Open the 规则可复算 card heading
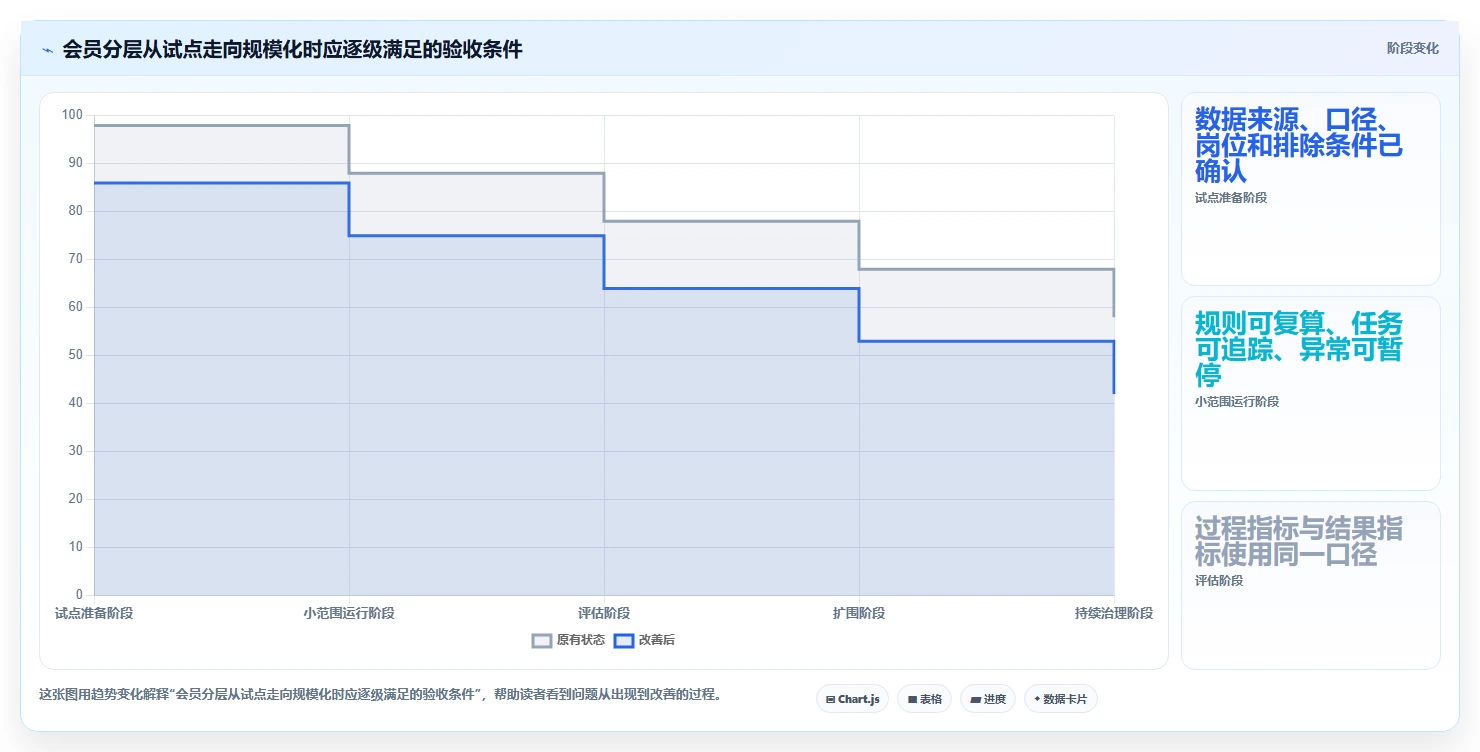This screenshot has width=1480, height=752. pos(1299,349)
